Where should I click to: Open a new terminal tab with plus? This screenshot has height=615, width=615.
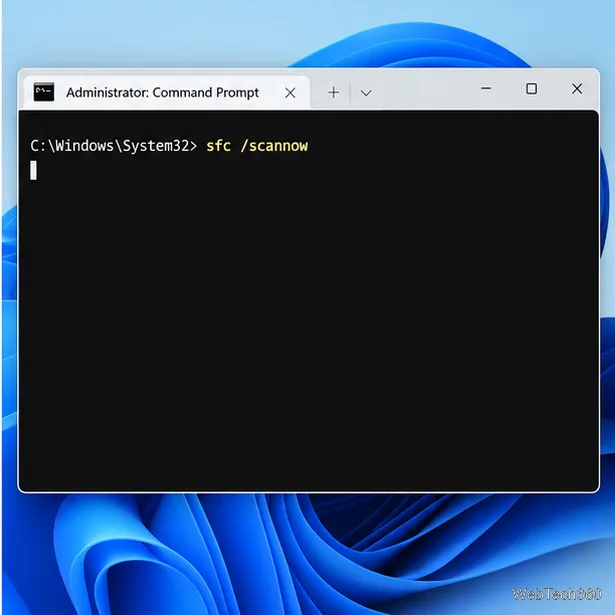coord(333,93)
